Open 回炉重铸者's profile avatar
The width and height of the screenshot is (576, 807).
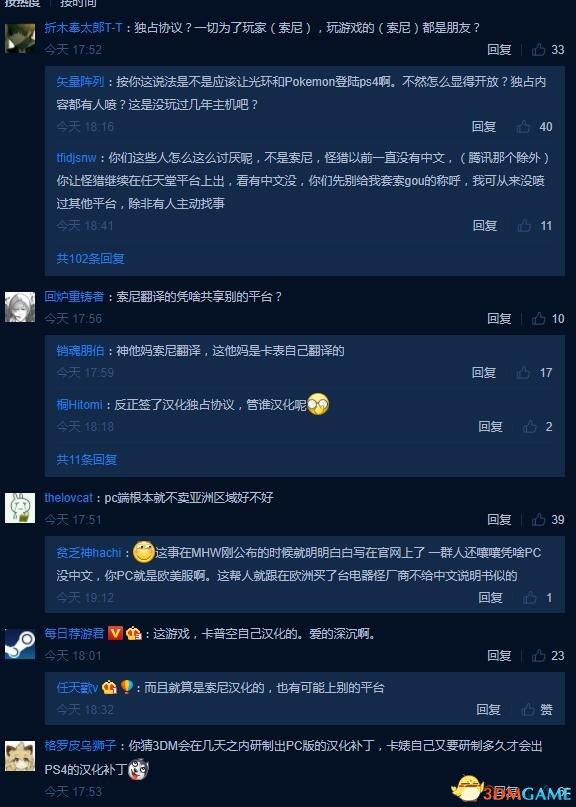coord(20,307)
